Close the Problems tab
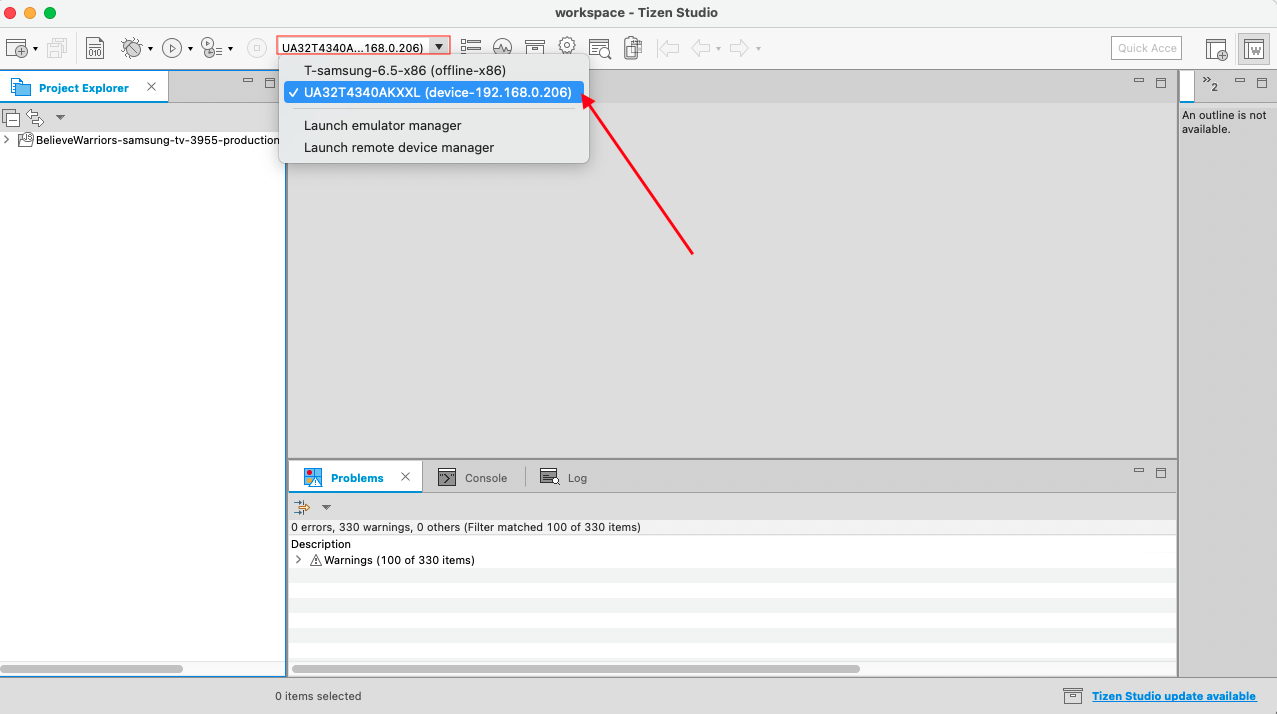This screenshot has width=1277, height=714. pyautogui.click(x=405, y=477)
